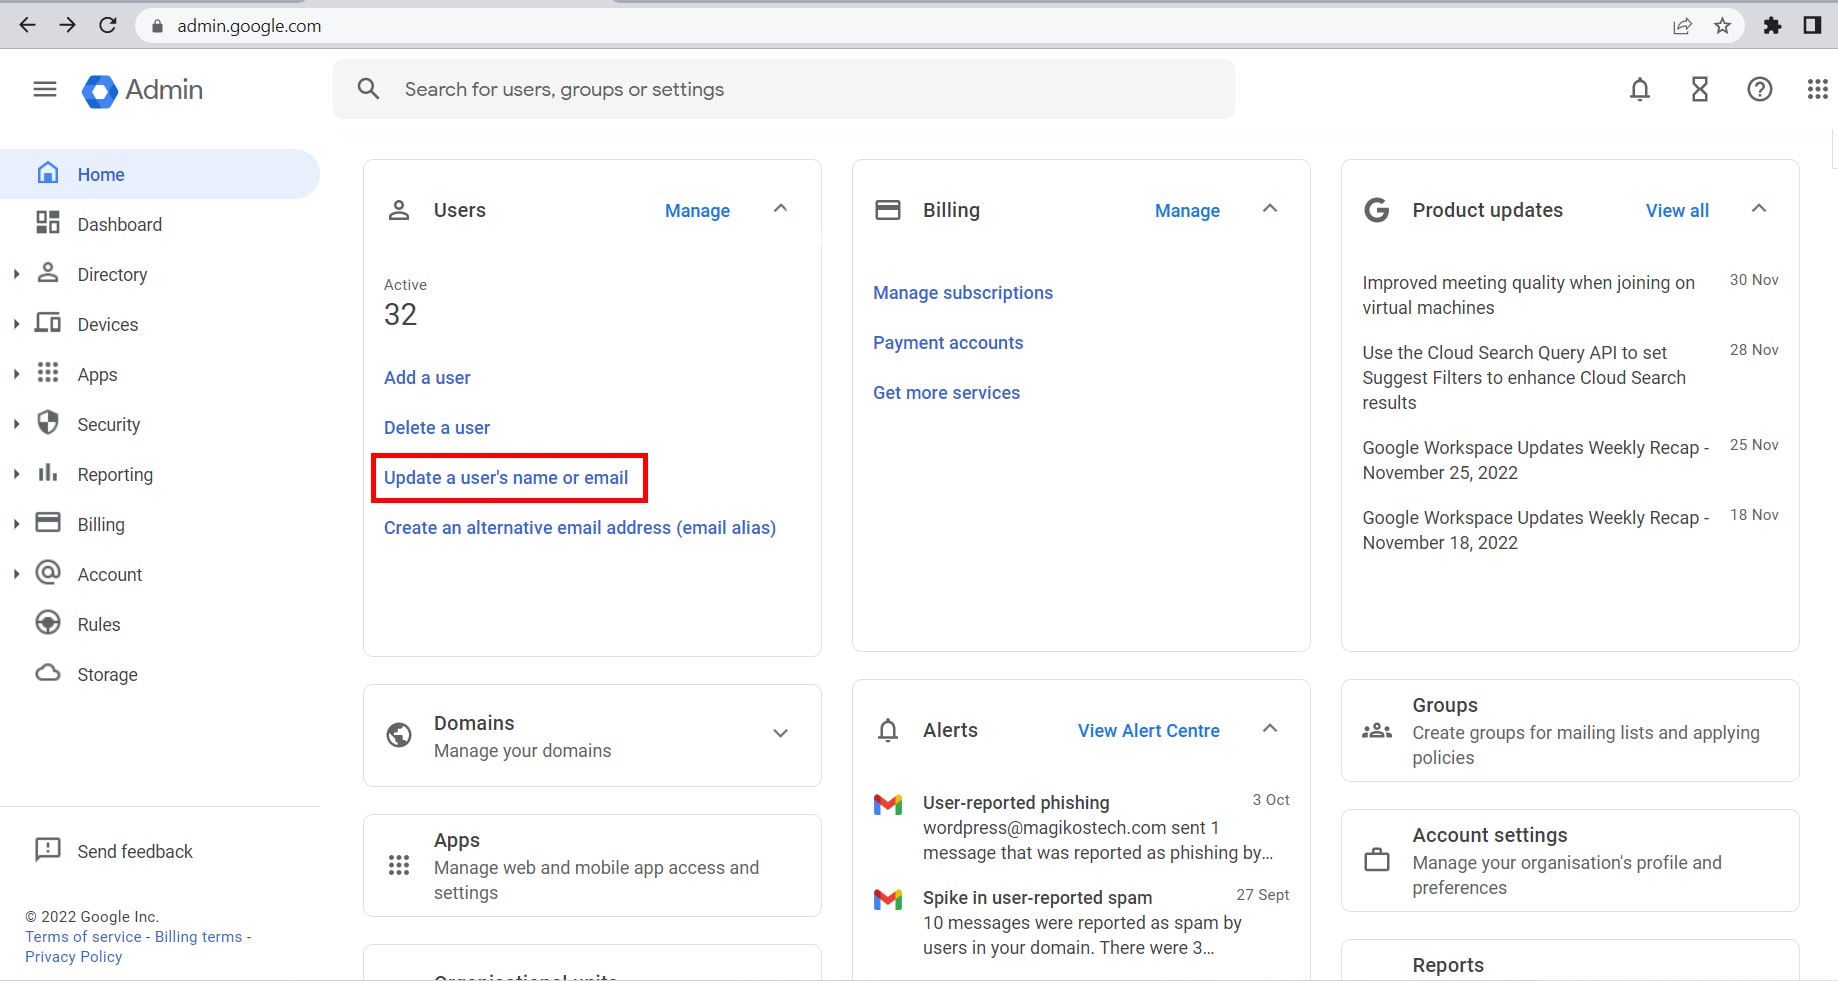This screenshot has width=1838, height=981.
Task: Click the Google G icon in Product updates
Action: point(1377,210)
